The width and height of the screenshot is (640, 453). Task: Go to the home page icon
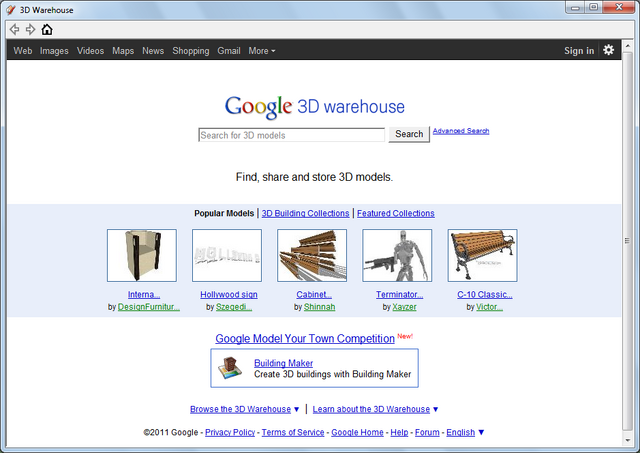pos(47,29)
